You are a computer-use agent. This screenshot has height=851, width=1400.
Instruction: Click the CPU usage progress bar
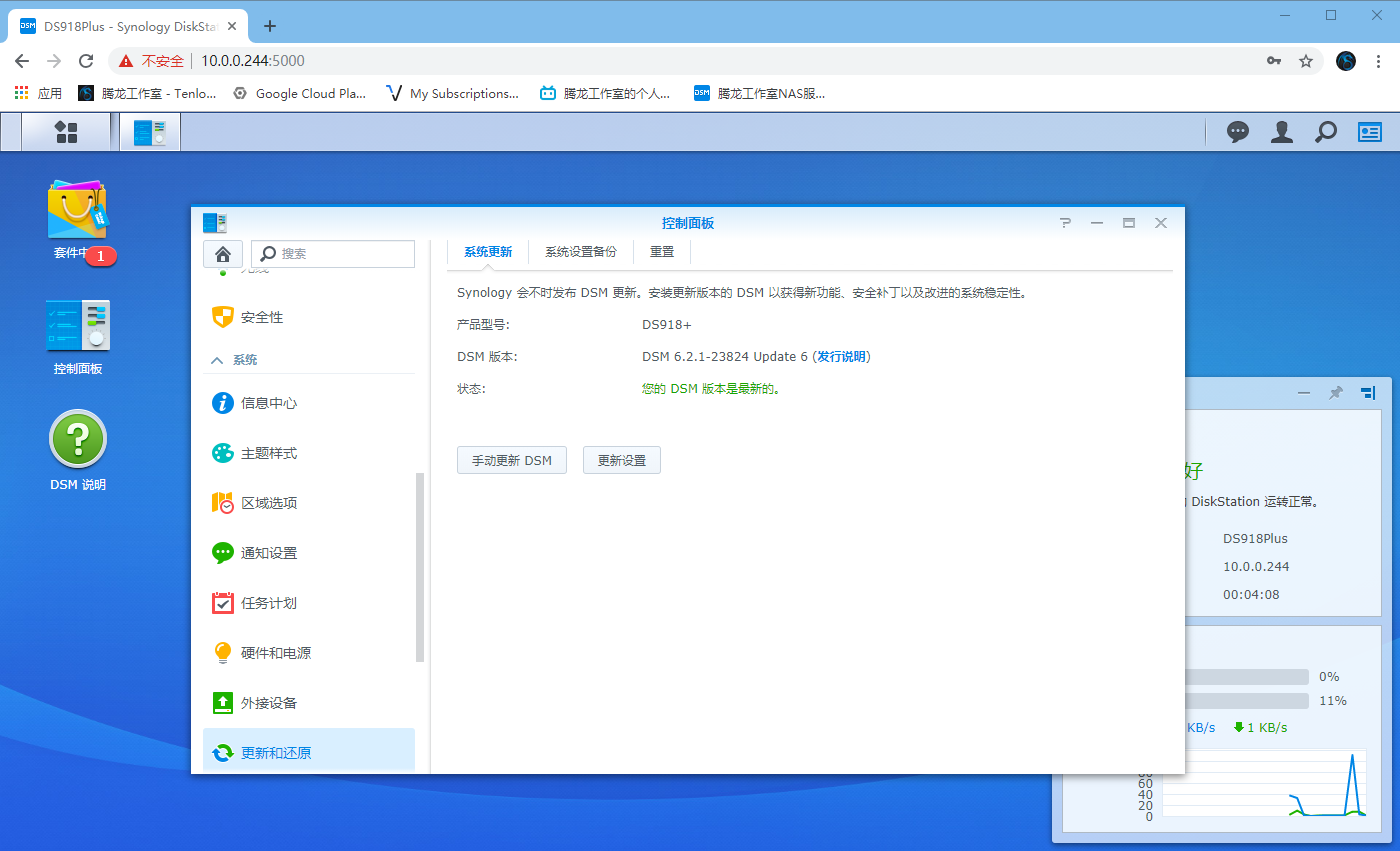pos(1246,677)
